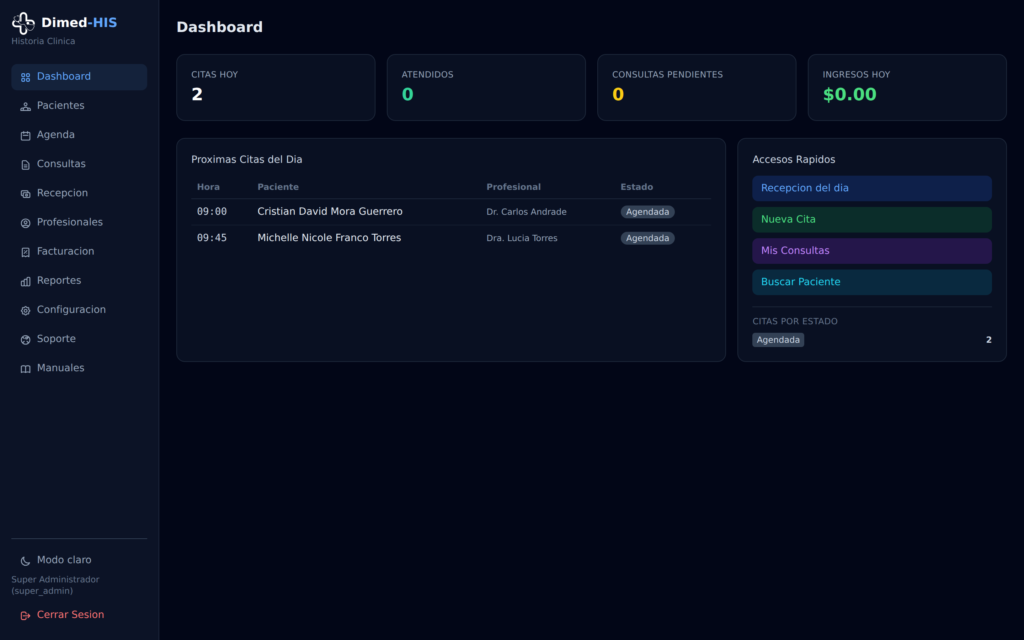This screenshot has height=640, width=1024.
Task: Go to Dashboard in the sidebar
Action: [x=79, y=77]
